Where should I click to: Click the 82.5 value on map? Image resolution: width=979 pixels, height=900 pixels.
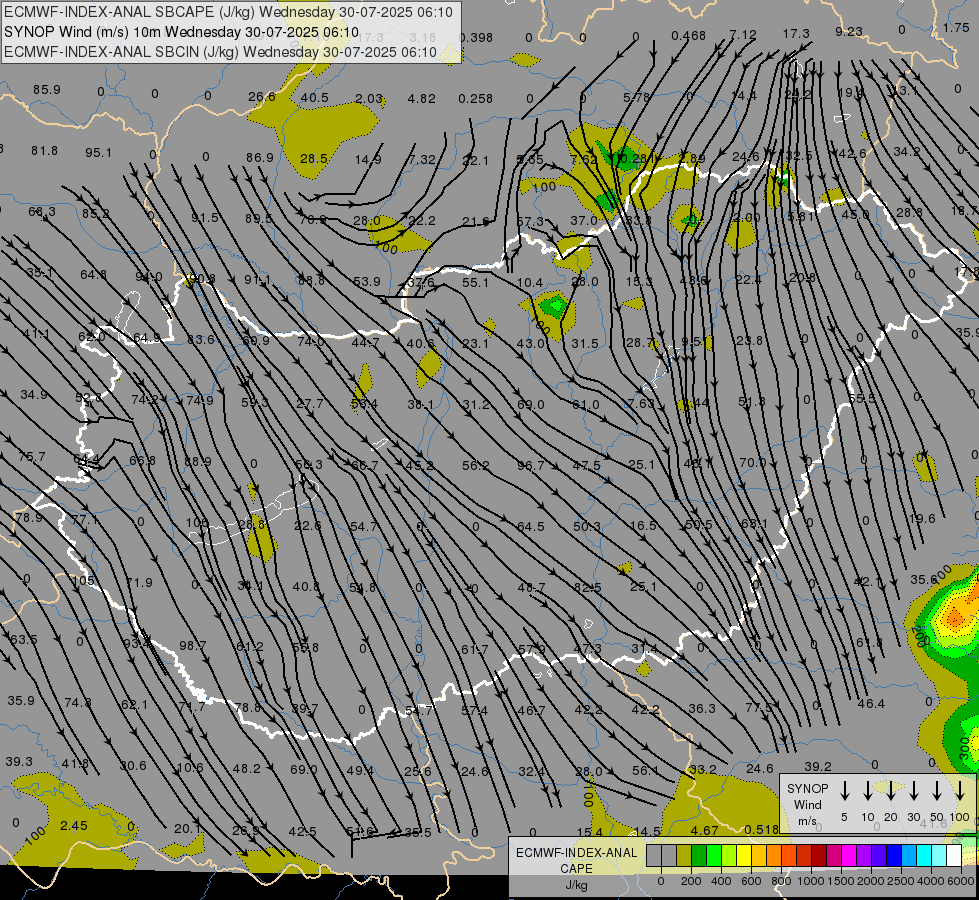click(588, 587)
